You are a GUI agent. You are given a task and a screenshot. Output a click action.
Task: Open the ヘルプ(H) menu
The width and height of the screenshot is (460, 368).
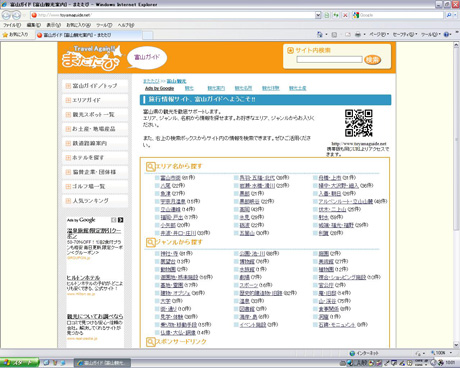coord(126,25)
